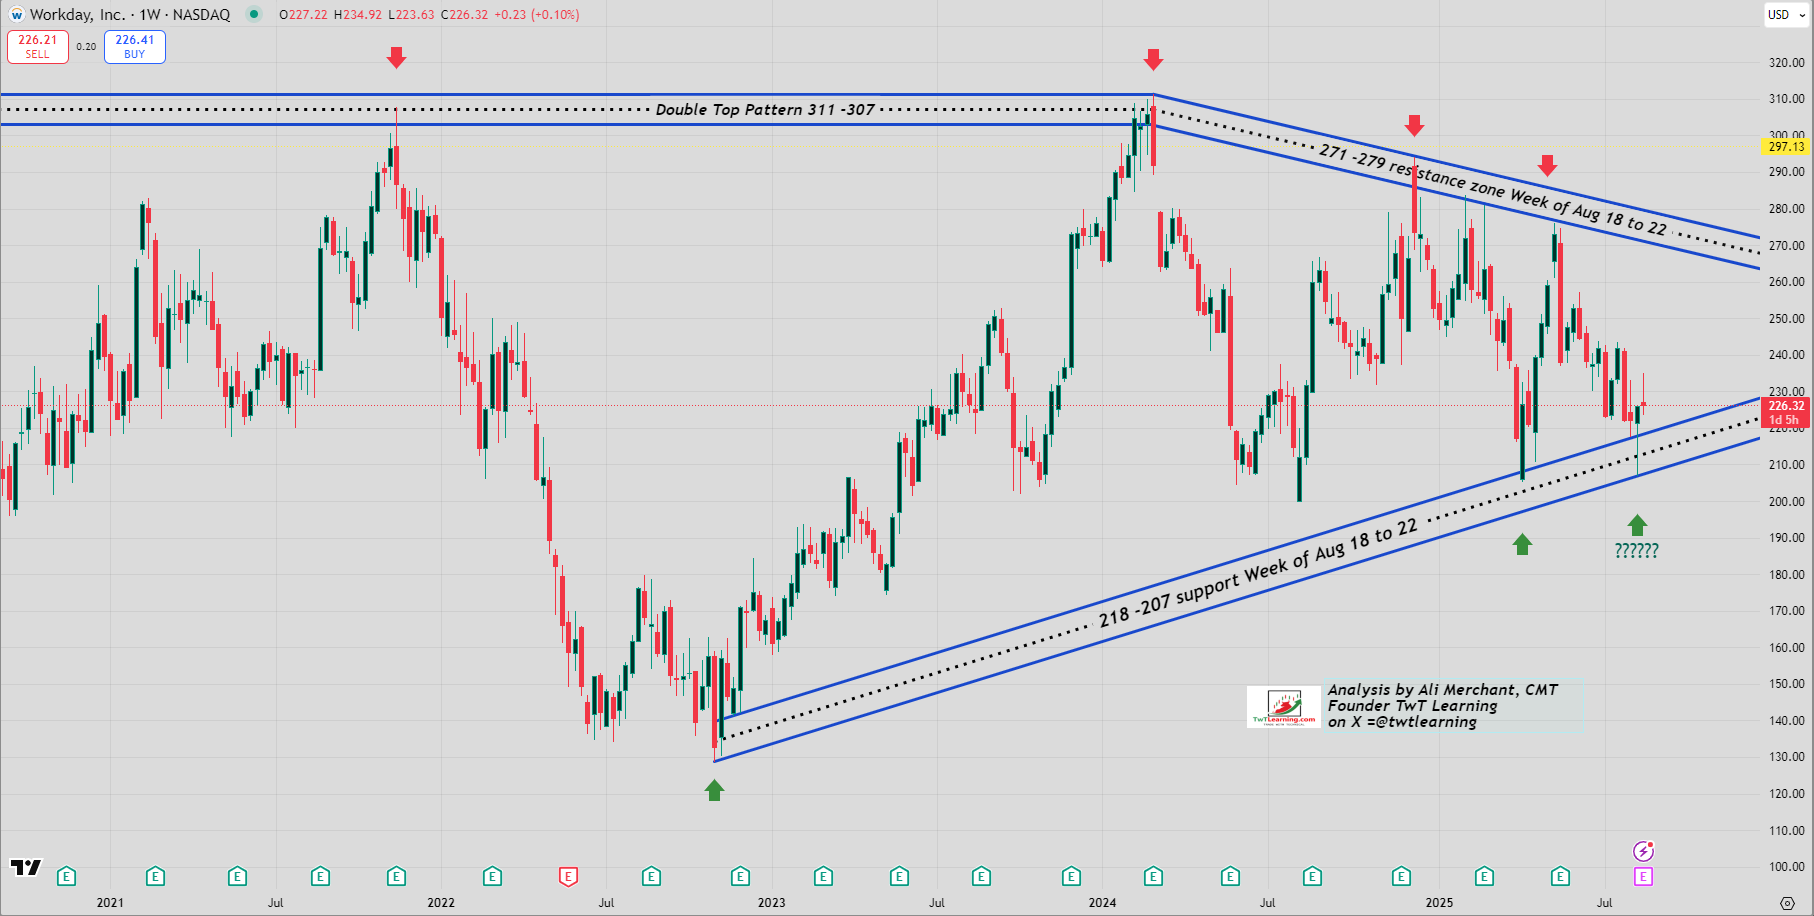
Task: Click the open value O227.22
Action: point(303,15)
